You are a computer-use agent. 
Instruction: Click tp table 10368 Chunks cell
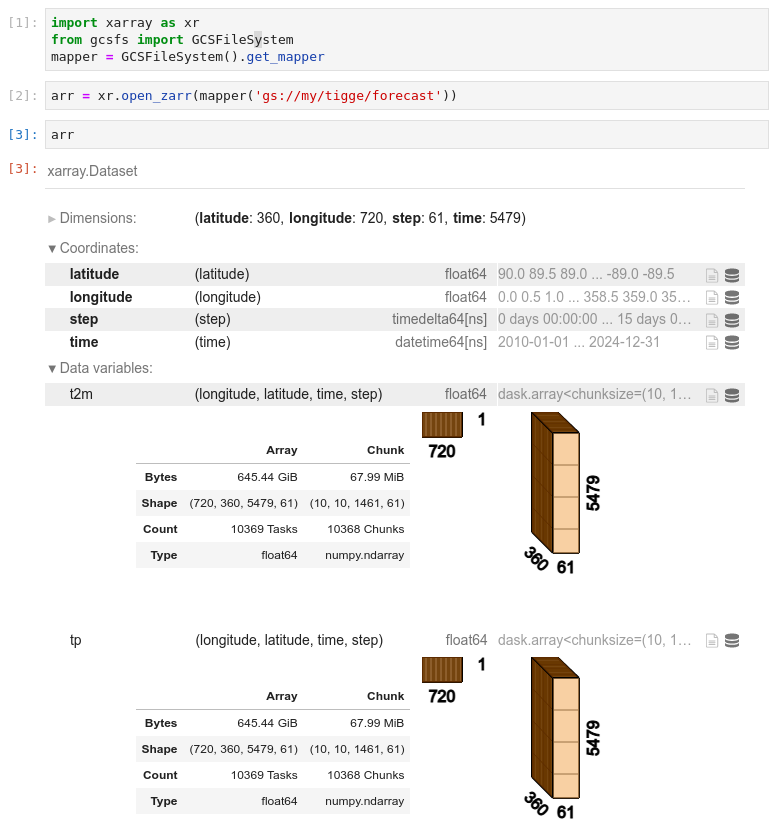pos(365,775)
